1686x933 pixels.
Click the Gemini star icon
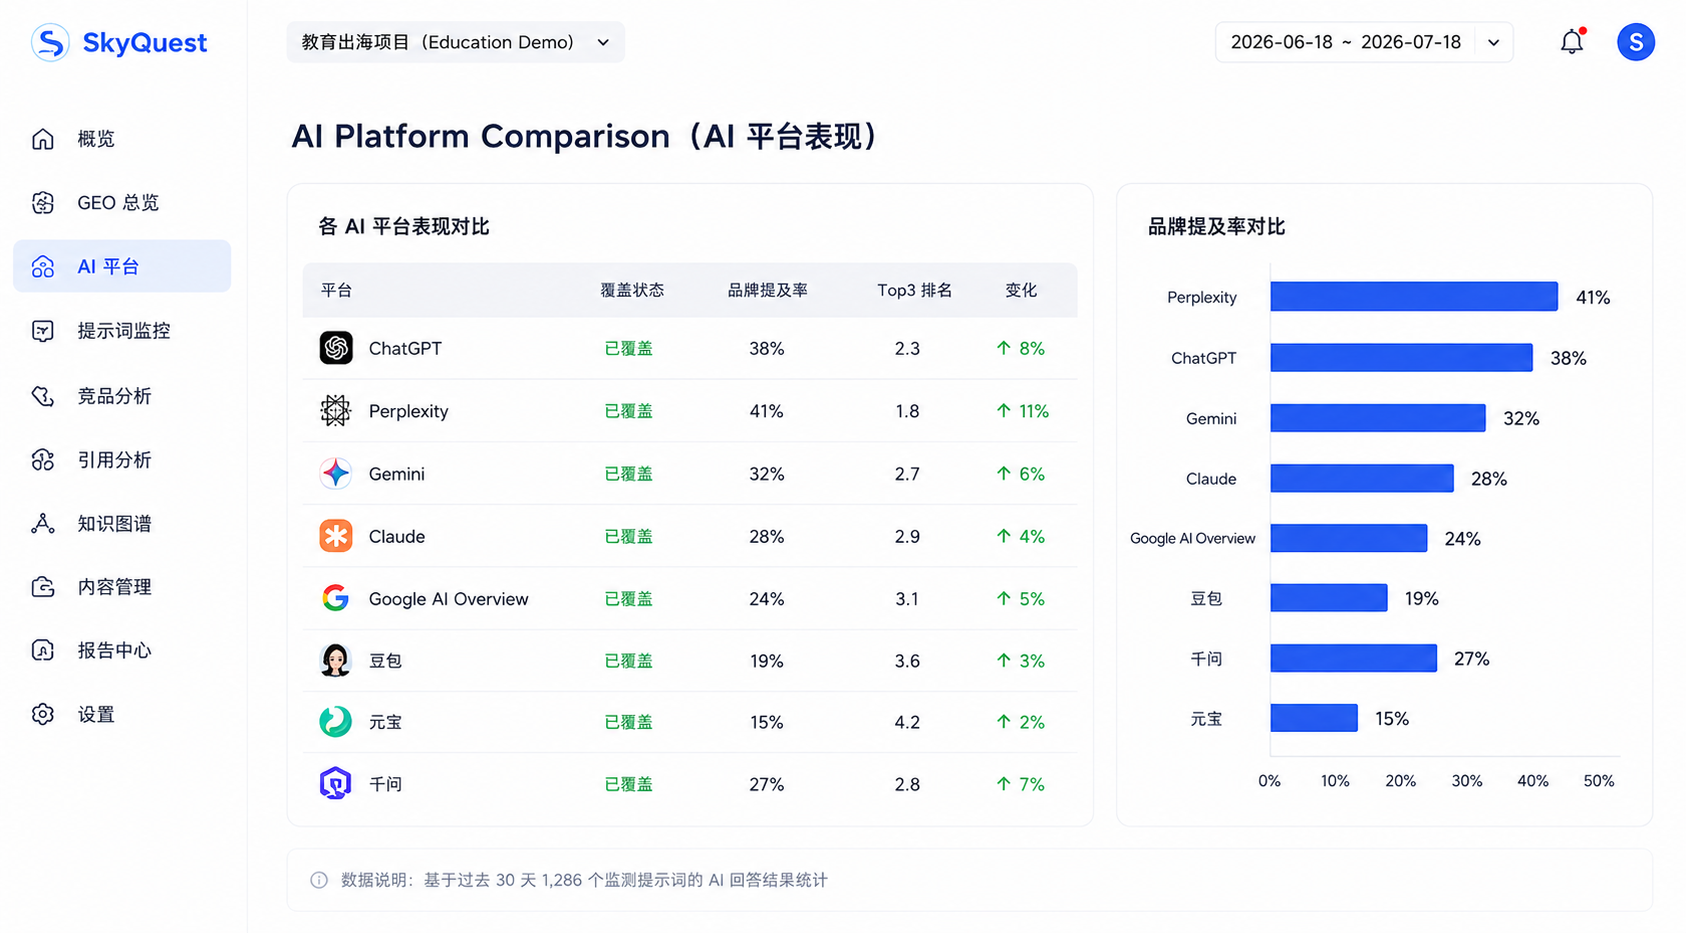click(x=336, y=474)
